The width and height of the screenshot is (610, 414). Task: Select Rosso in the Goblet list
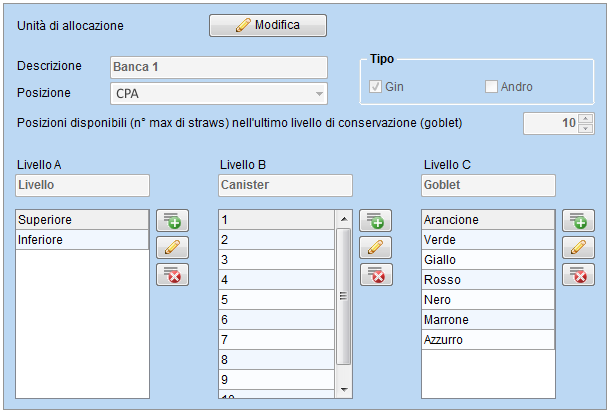click(488, 280)
